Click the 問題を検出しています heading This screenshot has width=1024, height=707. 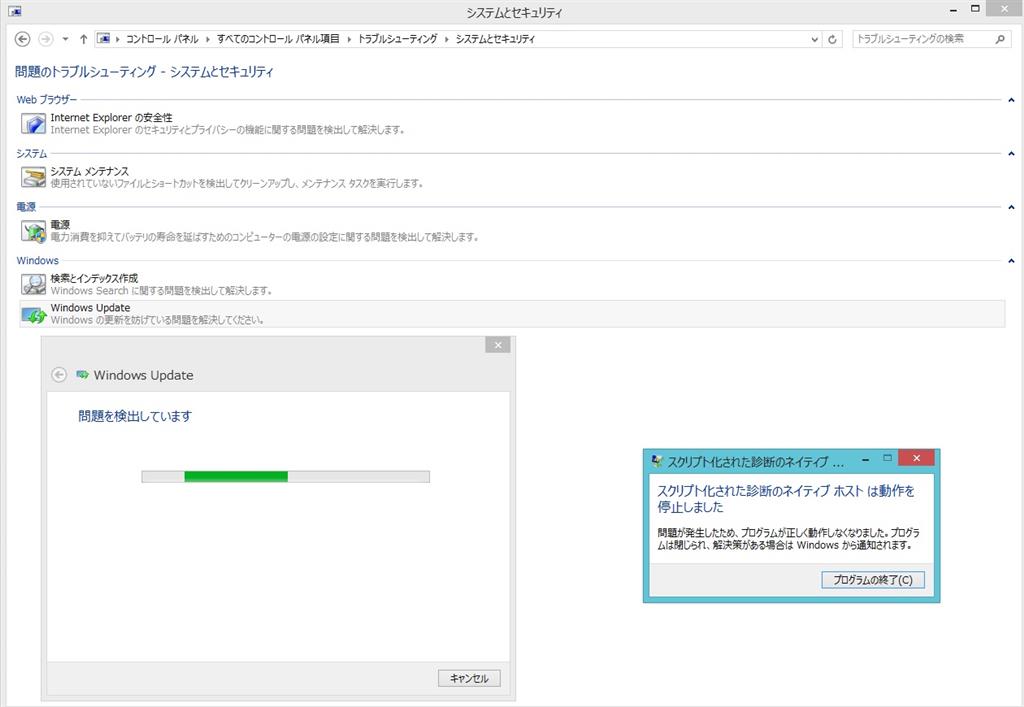[x=135, y=416]
